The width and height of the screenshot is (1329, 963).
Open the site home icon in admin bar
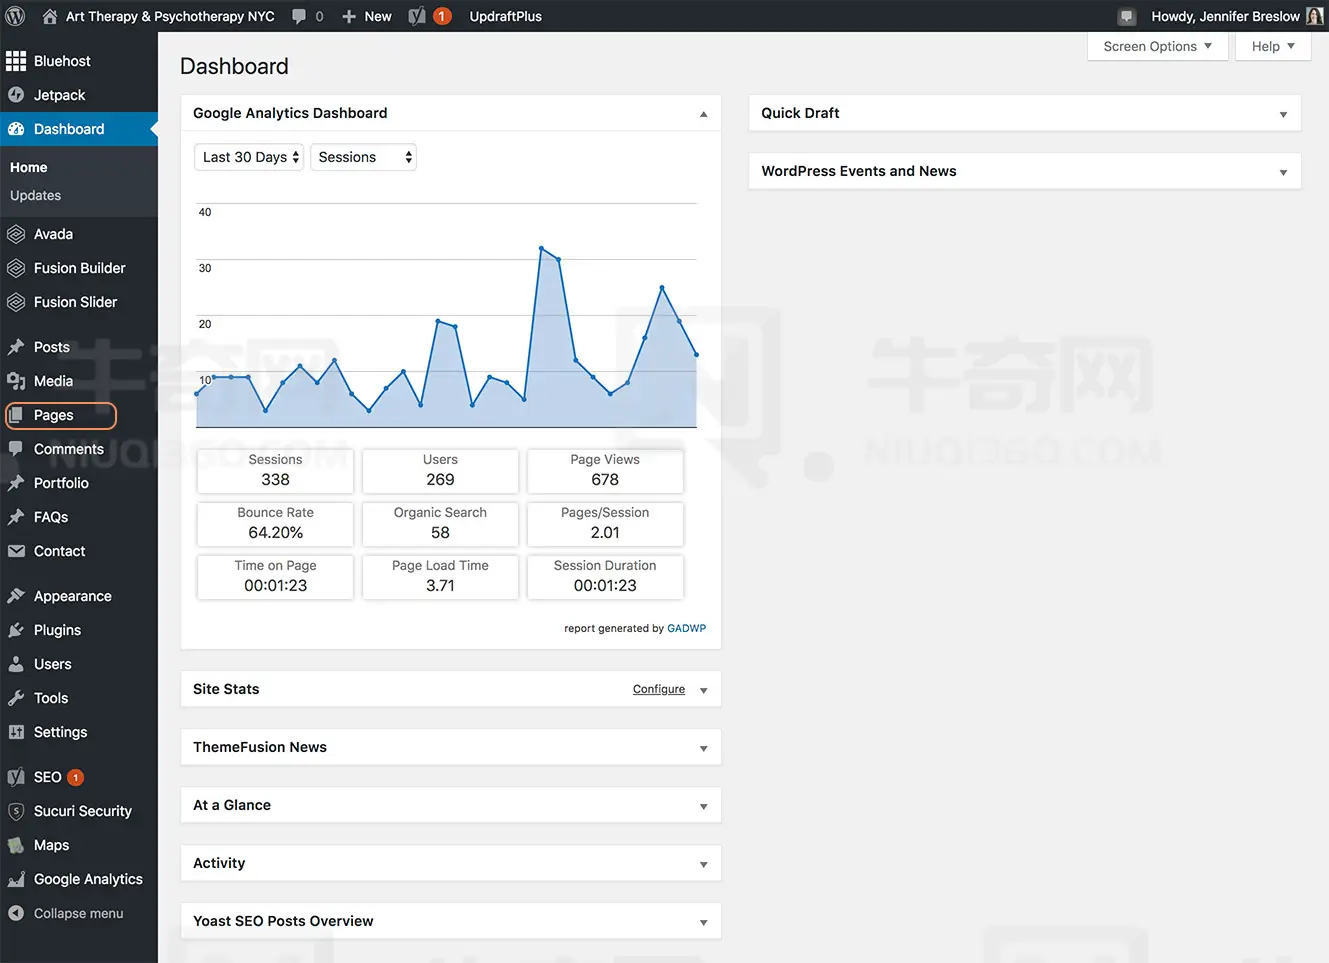50,16
